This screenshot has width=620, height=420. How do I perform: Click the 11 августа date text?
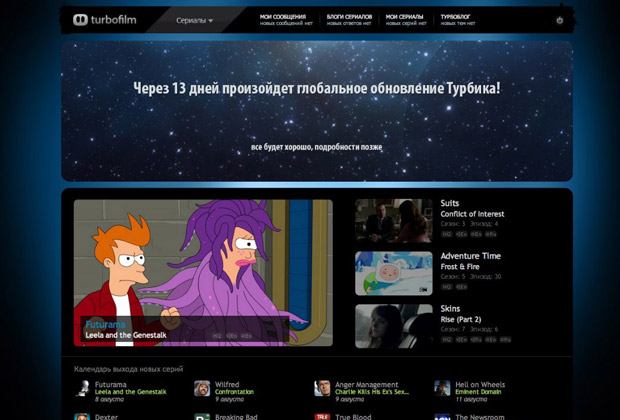coord(471,399)
